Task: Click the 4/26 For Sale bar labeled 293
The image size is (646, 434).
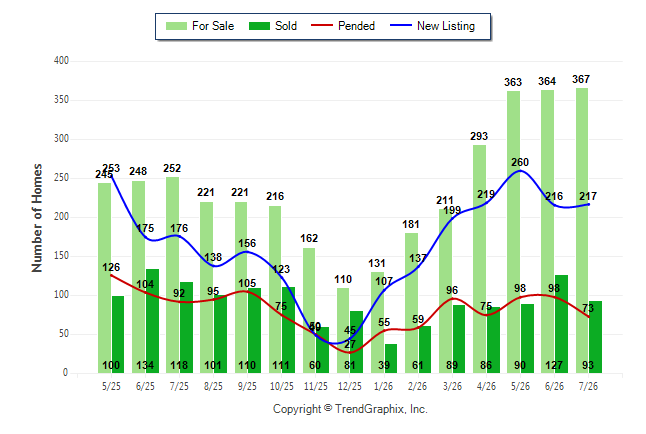Action: (480, 259)
